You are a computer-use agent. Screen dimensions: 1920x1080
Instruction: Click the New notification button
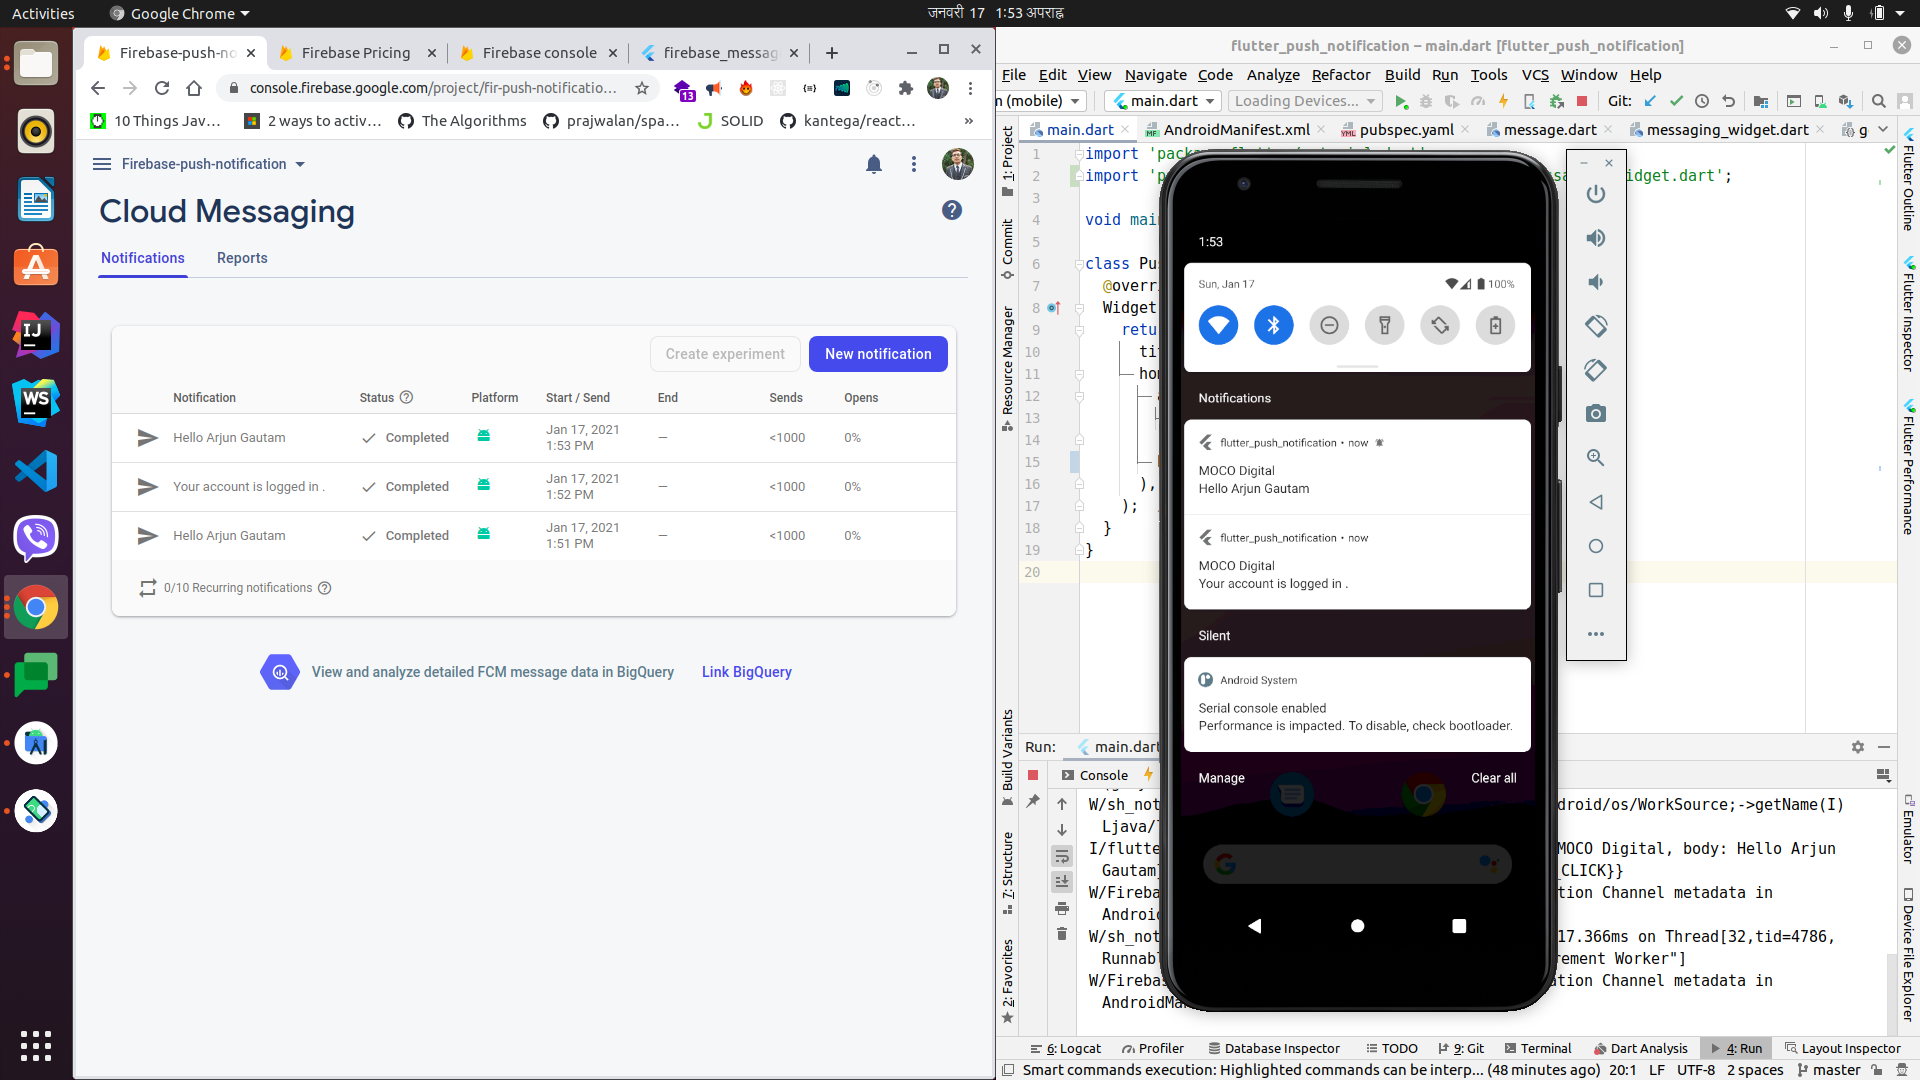coord(877,354)
